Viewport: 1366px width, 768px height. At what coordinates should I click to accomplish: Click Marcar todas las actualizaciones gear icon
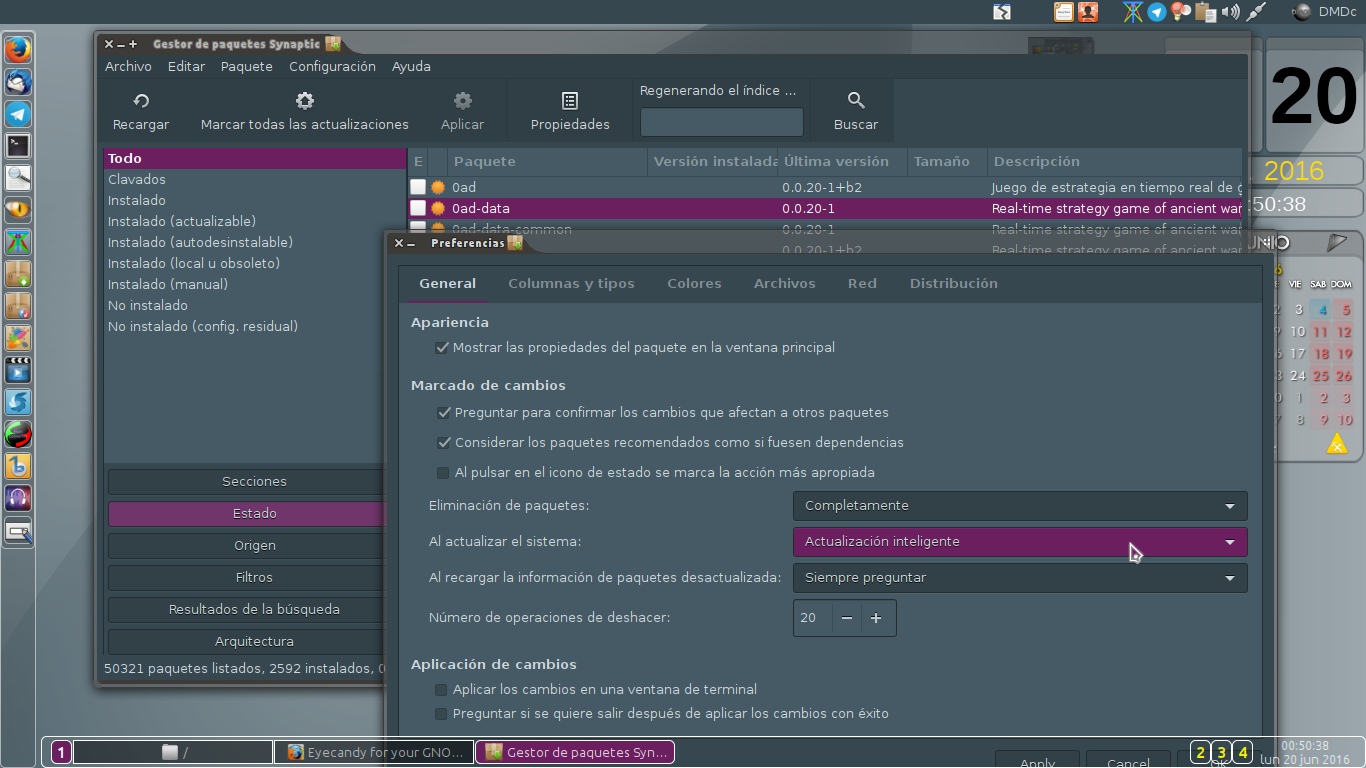tap(305, 101)
